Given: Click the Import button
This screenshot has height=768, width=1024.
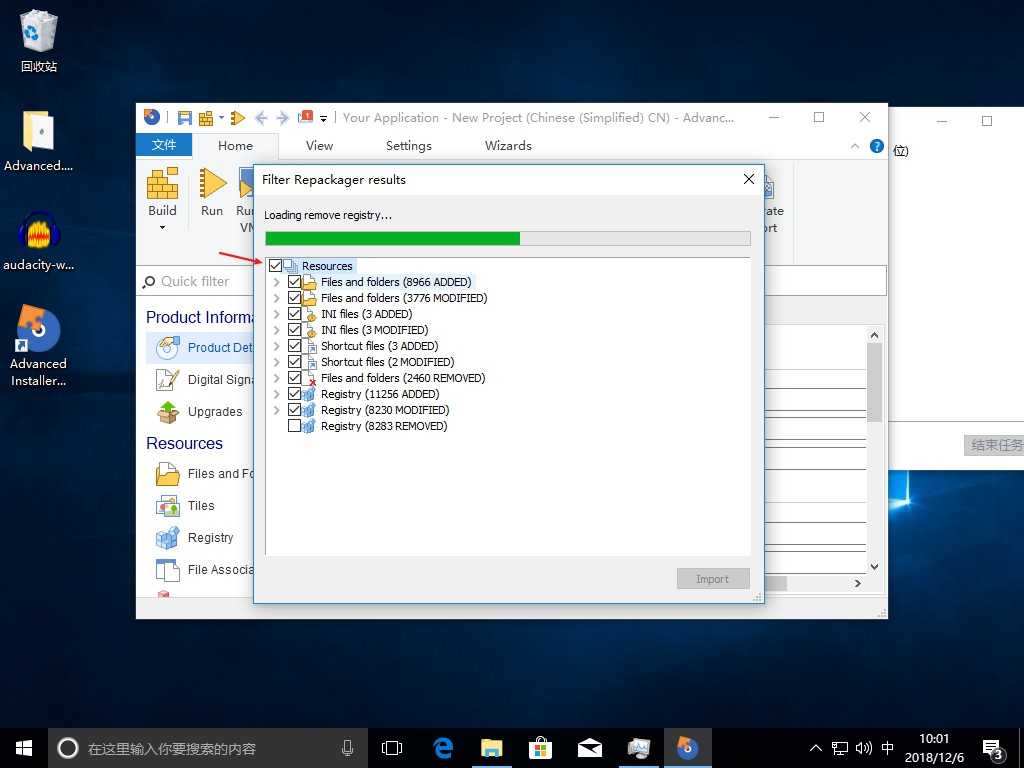Looking at the screenshot, I should (712, 579).
